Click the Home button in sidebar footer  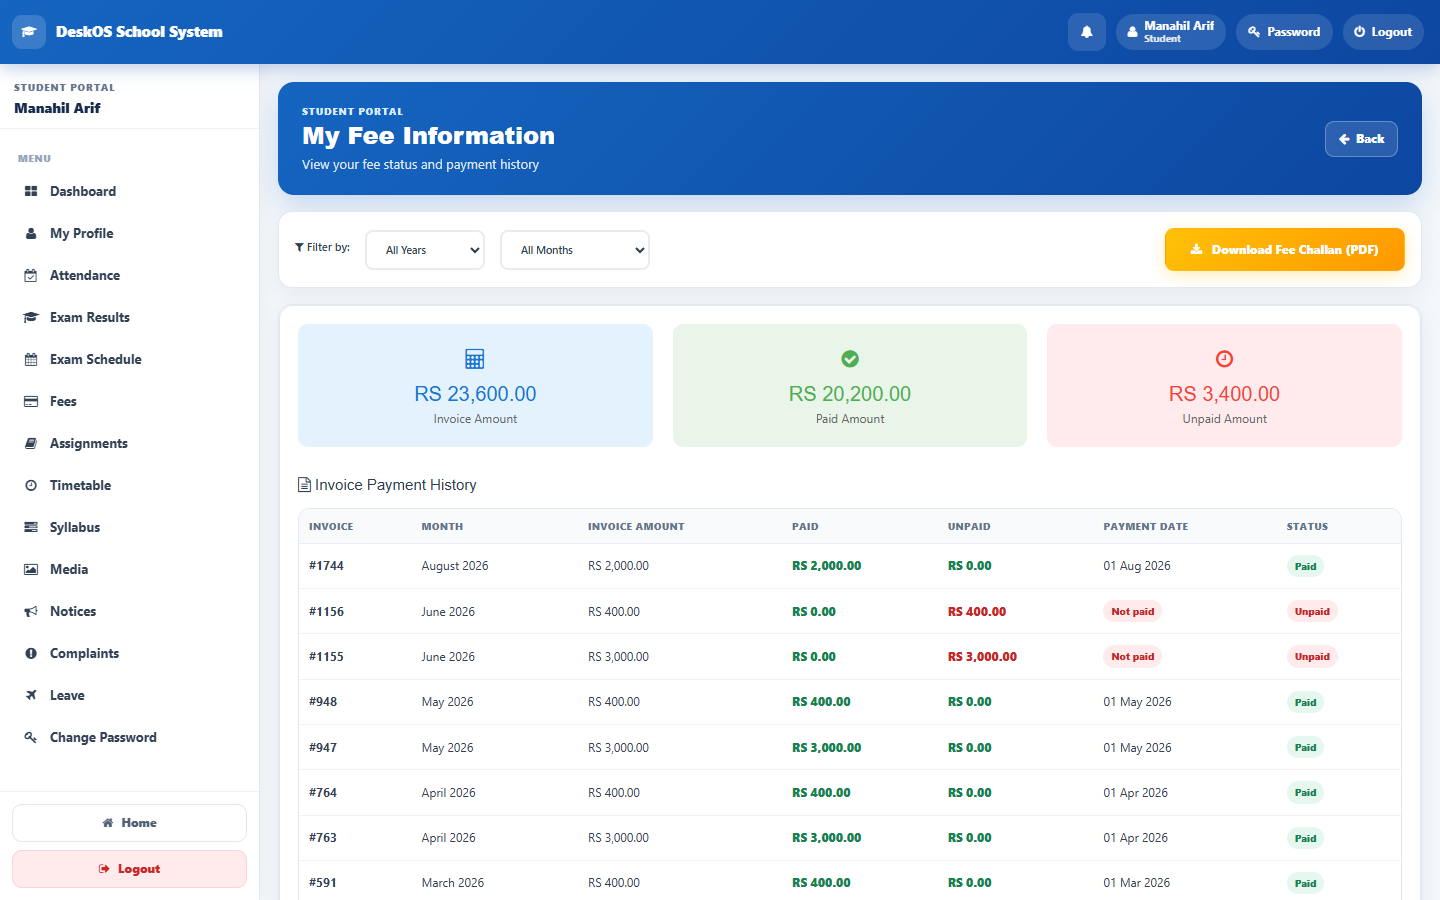coord(130,823)
